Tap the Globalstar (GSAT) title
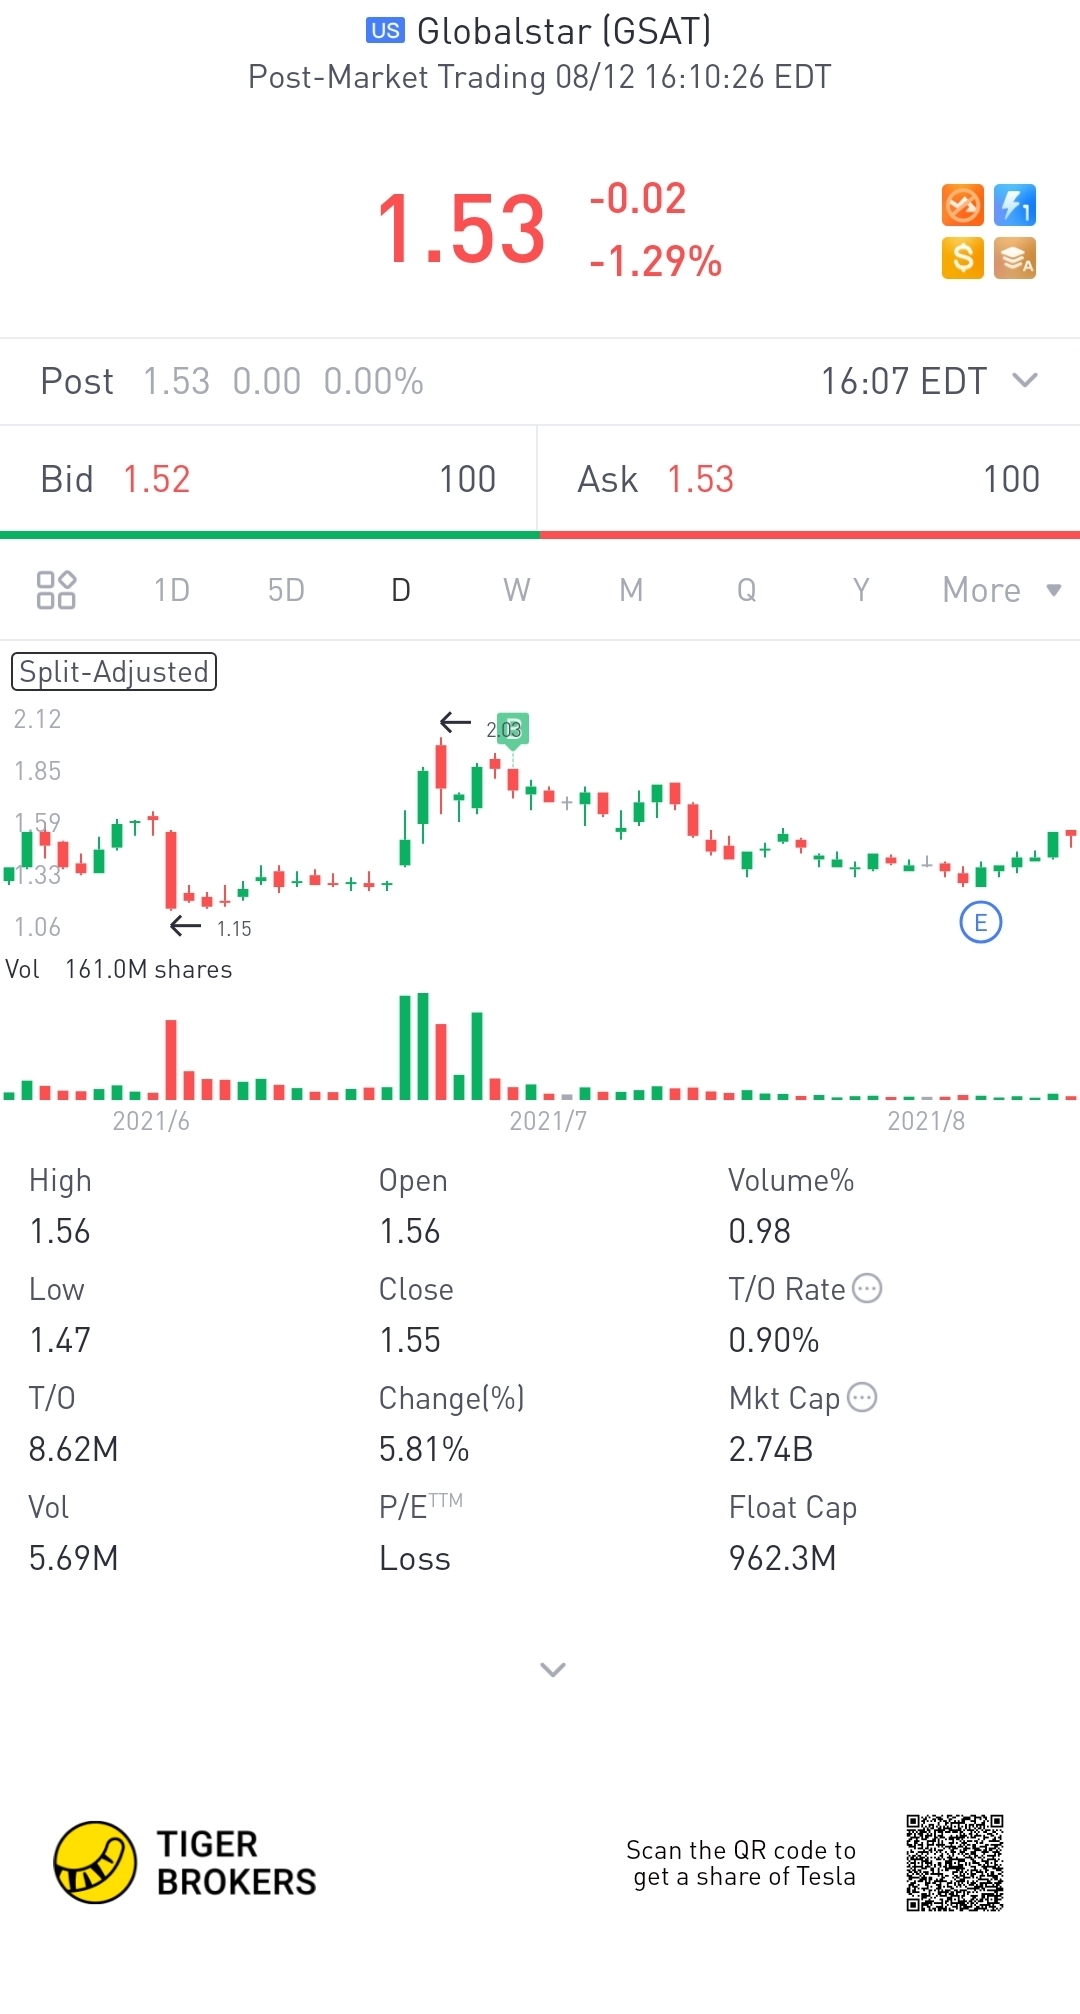Viewport: 1080px width, 2014px height. point(564,31)
